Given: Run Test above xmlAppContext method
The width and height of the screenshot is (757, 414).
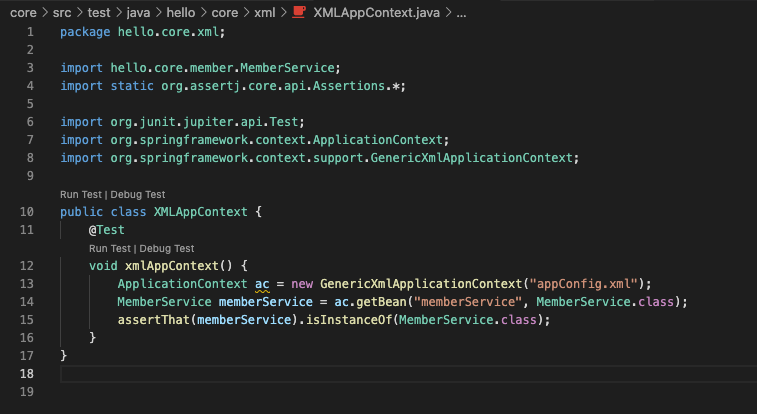Looking at the screenshot, I should coord(110,248).
